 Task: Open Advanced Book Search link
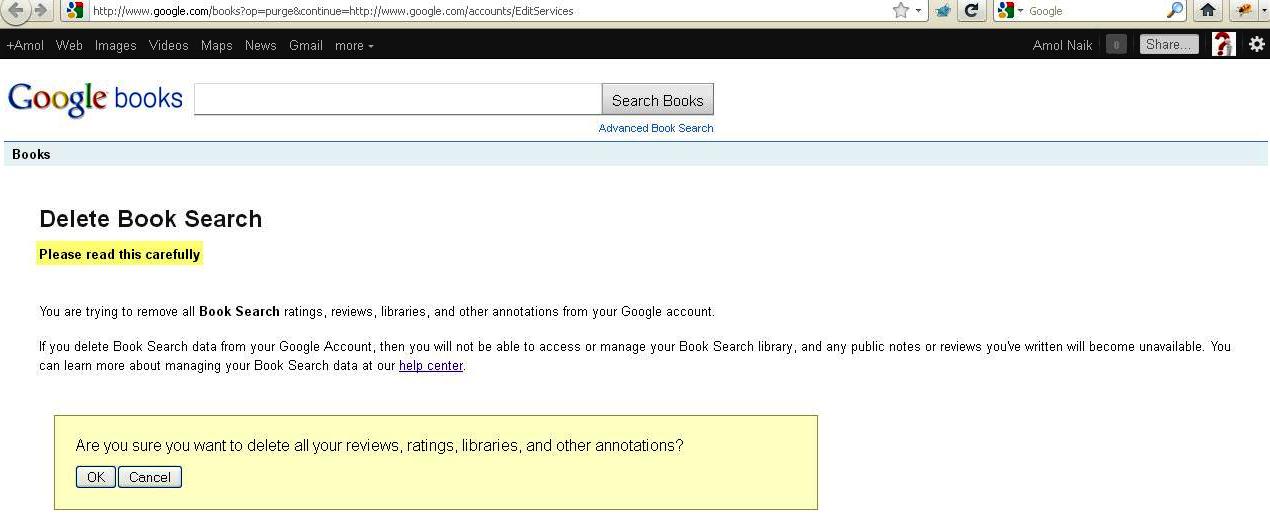[656, 128]
